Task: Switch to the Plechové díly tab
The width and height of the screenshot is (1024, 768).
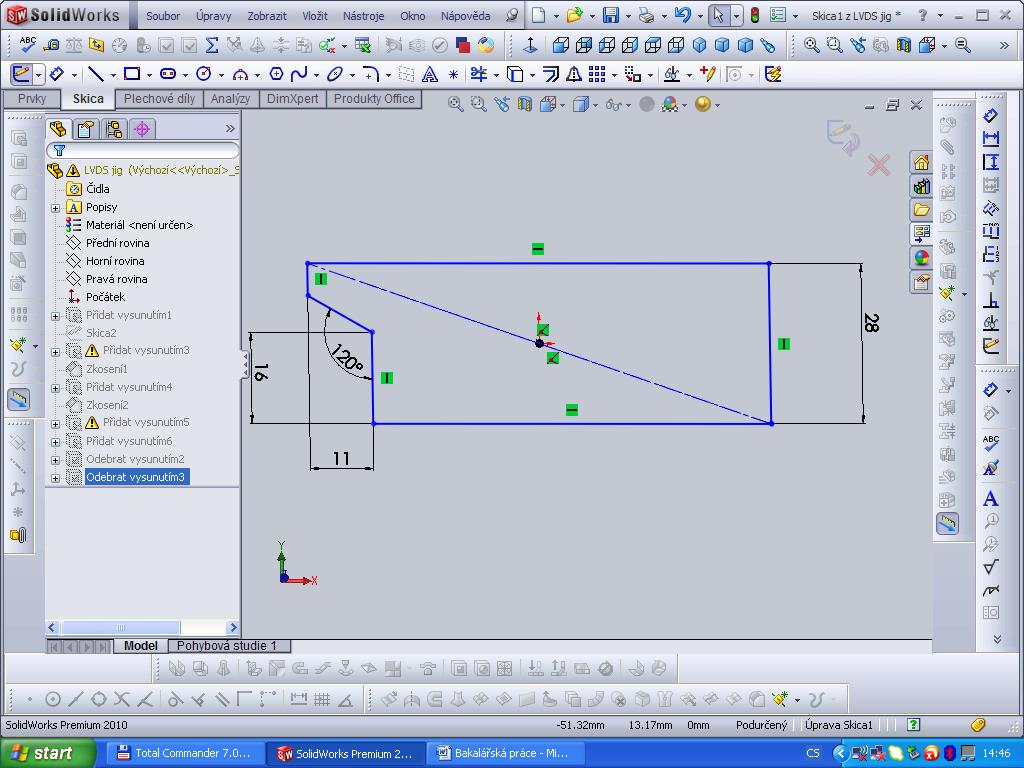Action: (x=159, y=99)
